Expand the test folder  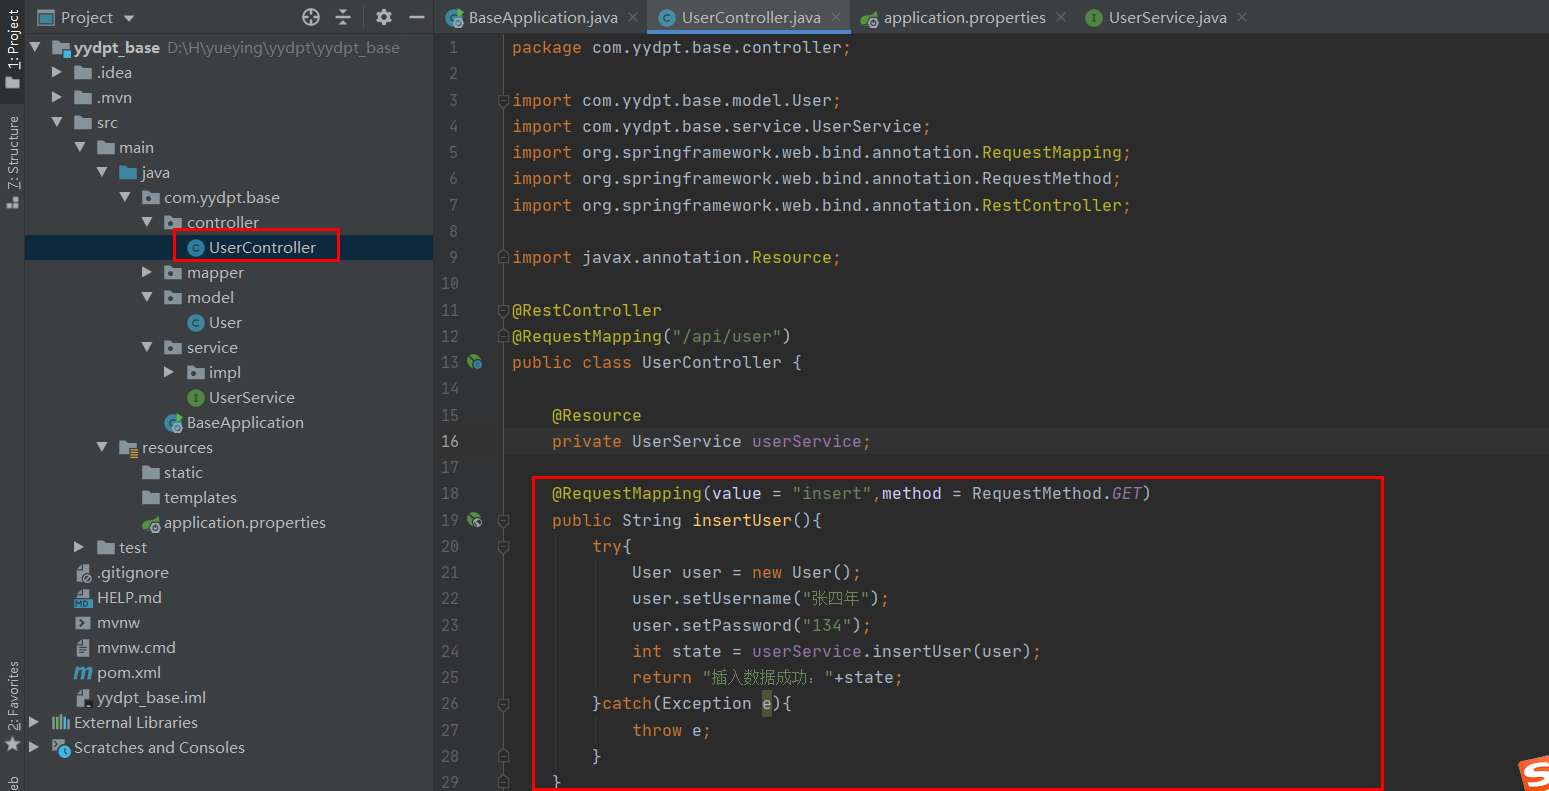[79, 547]
